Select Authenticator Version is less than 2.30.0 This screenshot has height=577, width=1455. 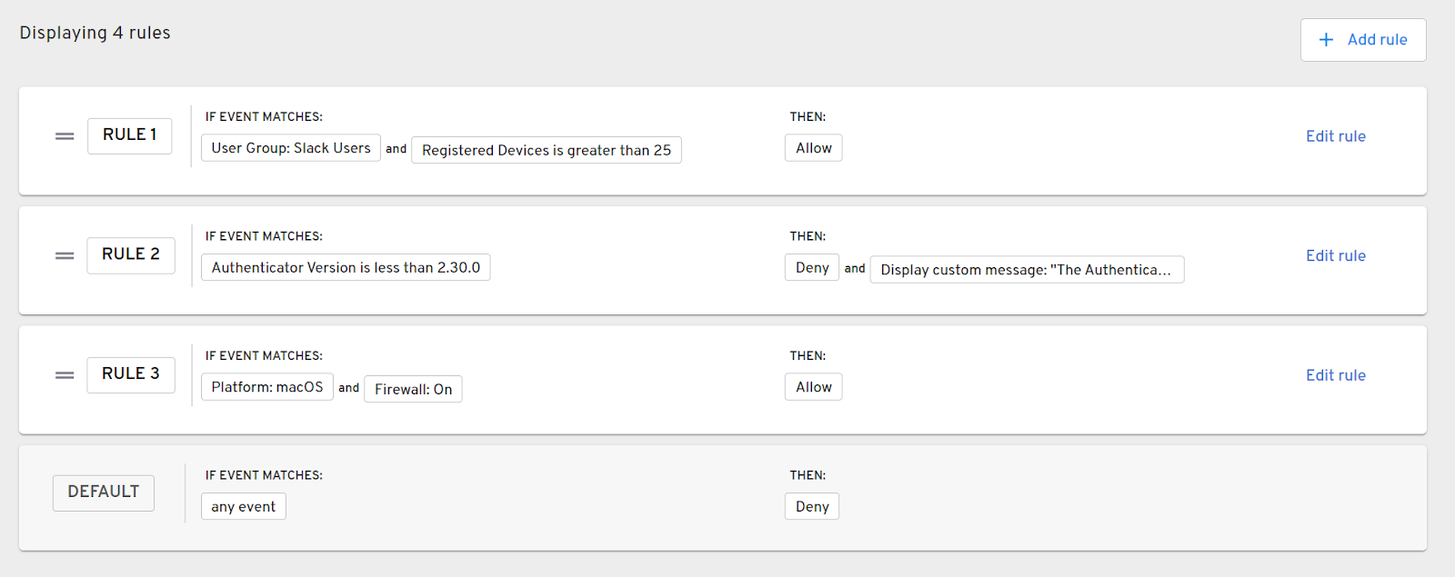coord(345,268)
